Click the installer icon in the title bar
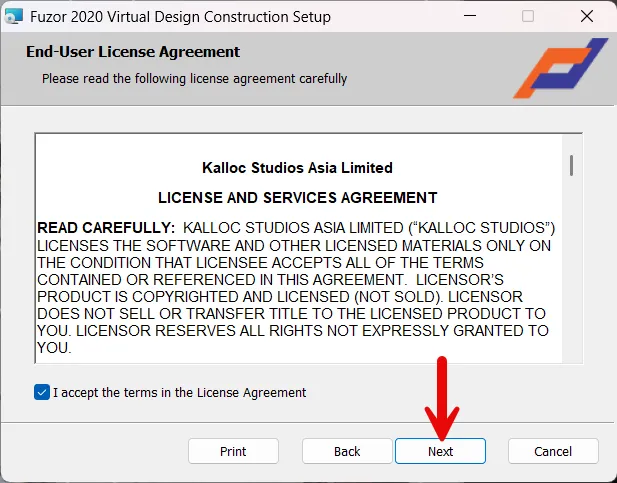The image size is (617, 483). (x=15, y=17)
